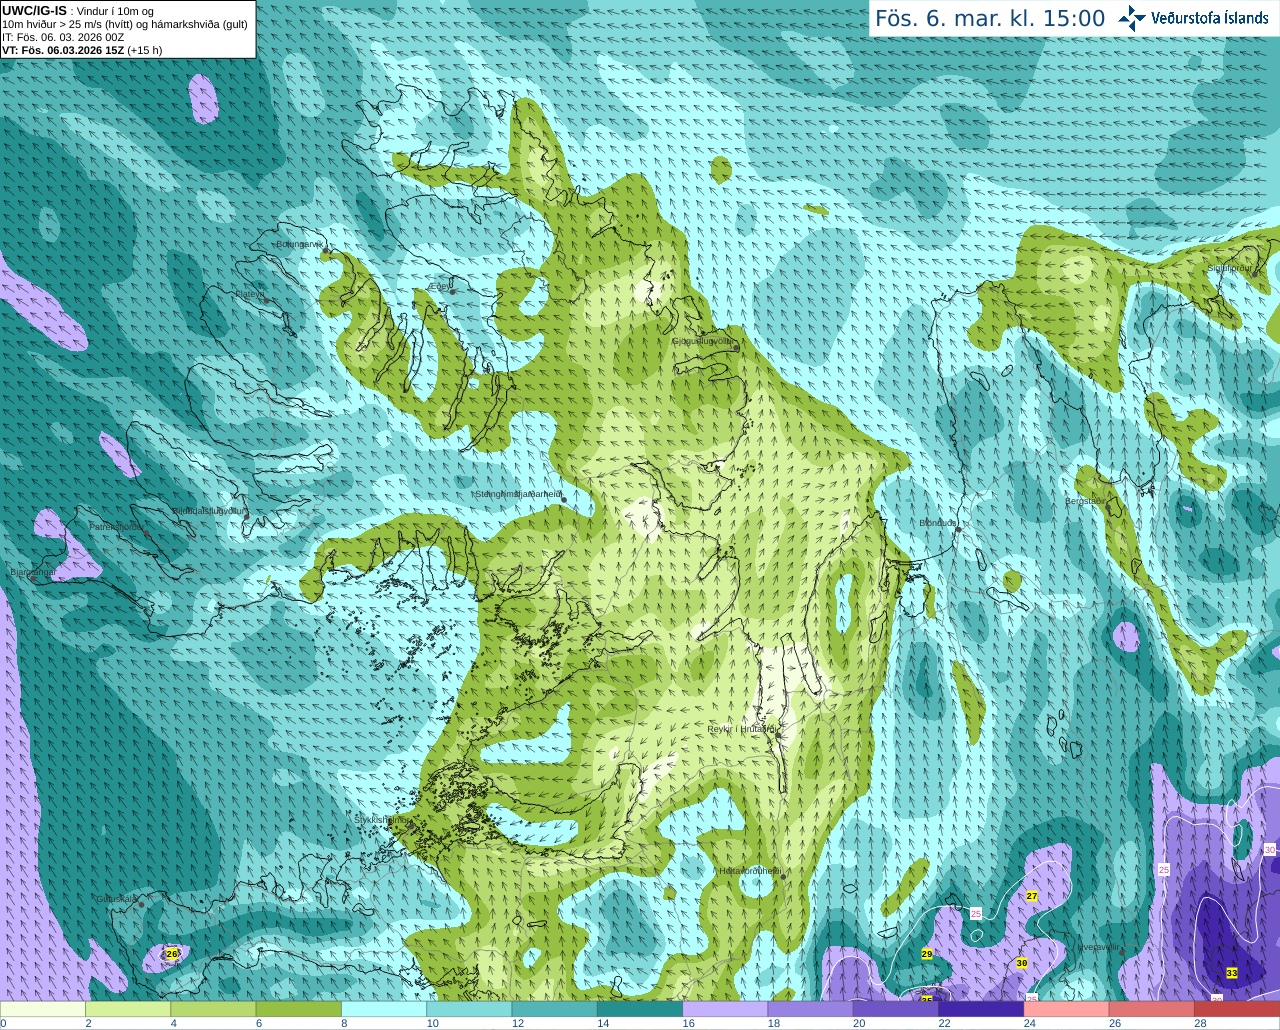Click the yellow 27 peak gust marker
Image resolution: width=1280 pixels, height=1030 pixels.
click(1032, 896)
